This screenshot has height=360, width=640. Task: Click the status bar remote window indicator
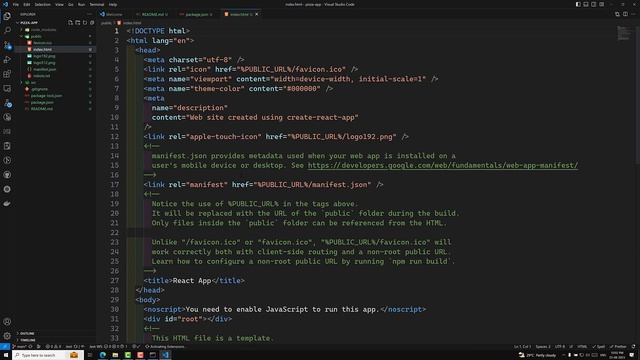coord(4,347)
